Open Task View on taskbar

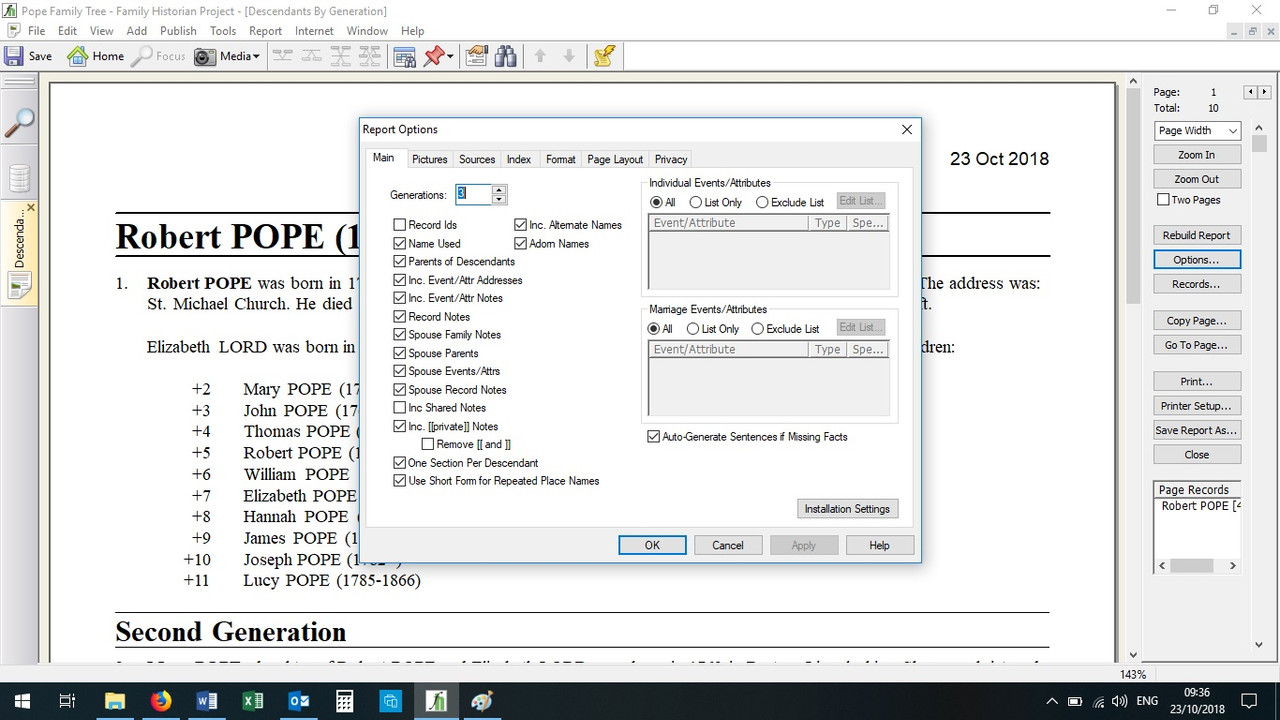click(68, 702)
